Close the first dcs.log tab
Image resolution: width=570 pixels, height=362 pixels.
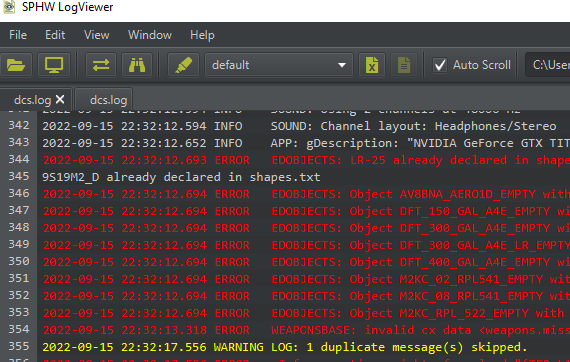coord(60,99)
